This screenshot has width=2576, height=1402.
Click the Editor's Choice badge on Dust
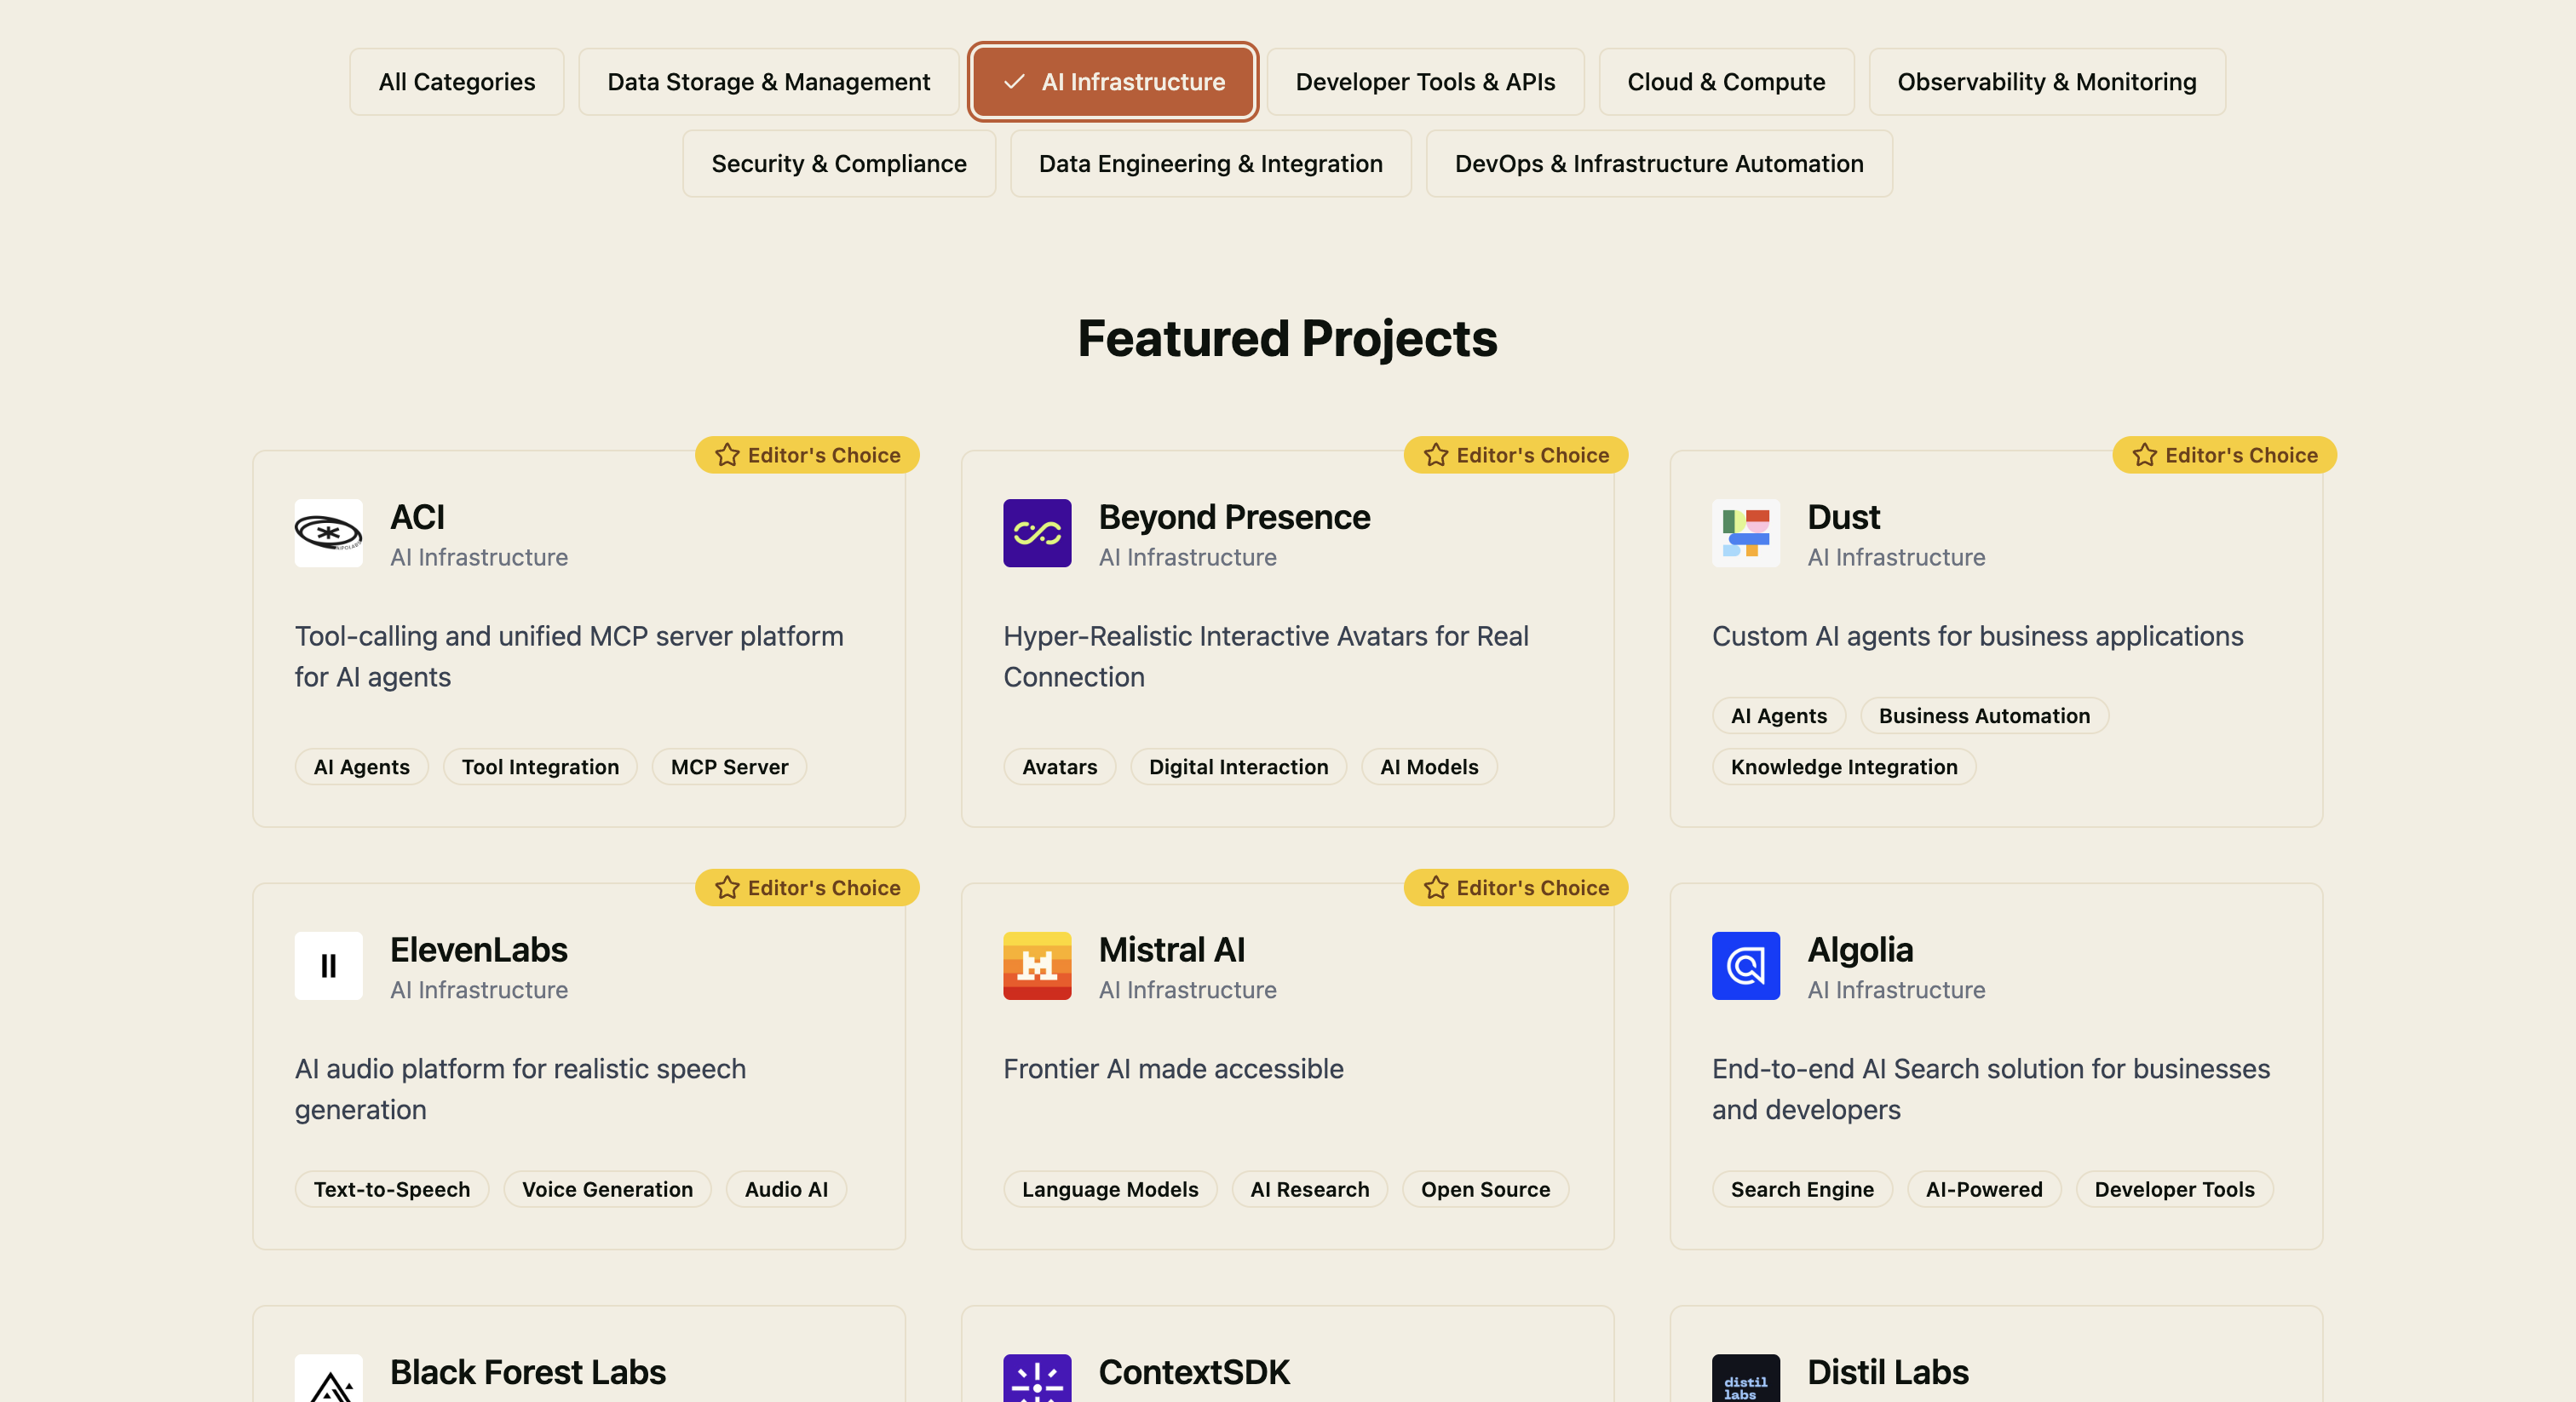(2223, 455)
